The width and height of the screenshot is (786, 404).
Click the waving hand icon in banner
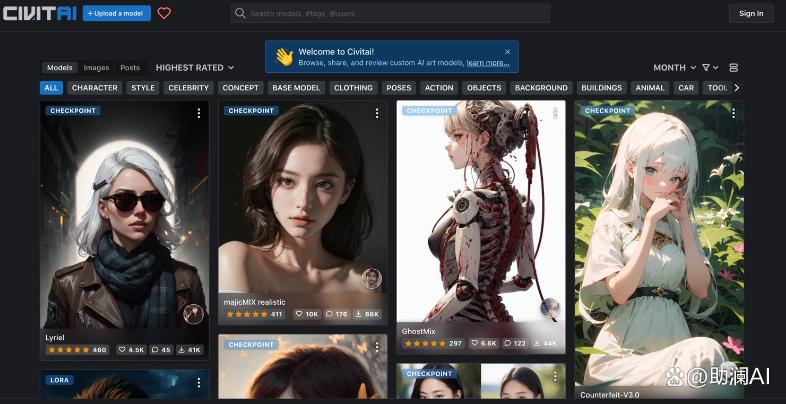[x=284, y=57]
